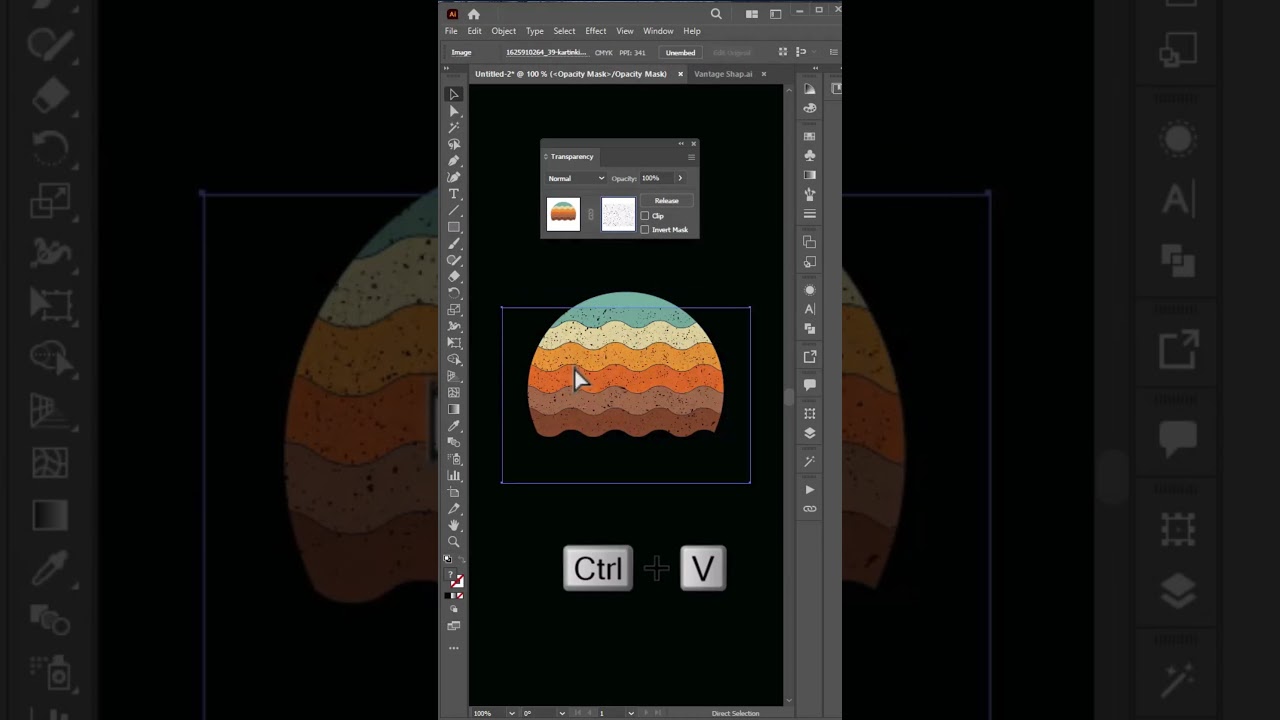Open the Arrange Documents layout switcher

(x=752, y=14)
